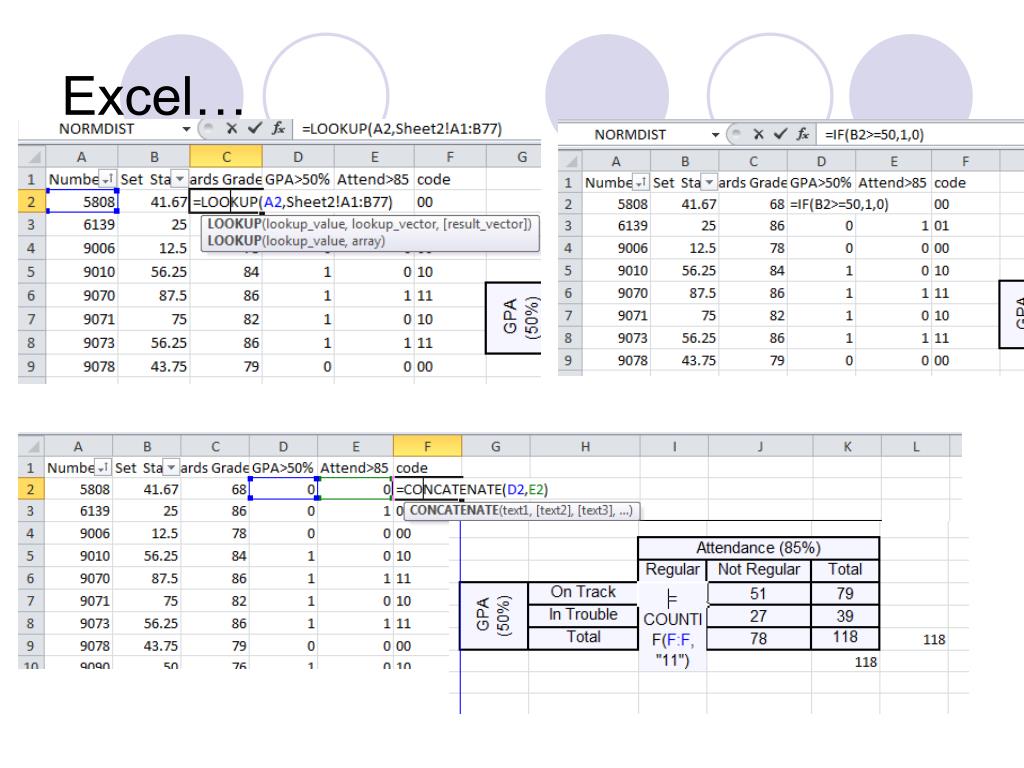Screen dimensions: 1024x768
Task: Click Select All corner in the =IF sheet
Action: tap(571, 161)
